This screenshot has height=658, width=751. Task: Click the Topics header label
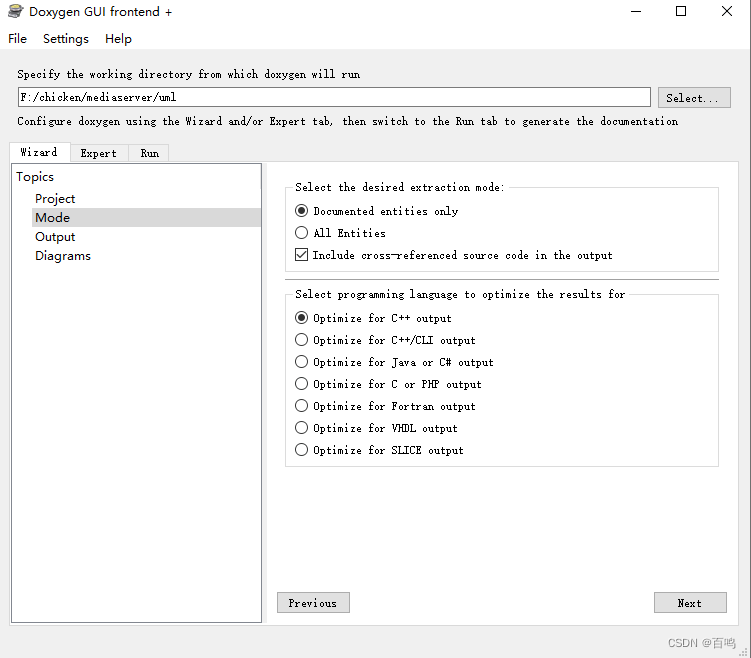click(x=35, y=177)
